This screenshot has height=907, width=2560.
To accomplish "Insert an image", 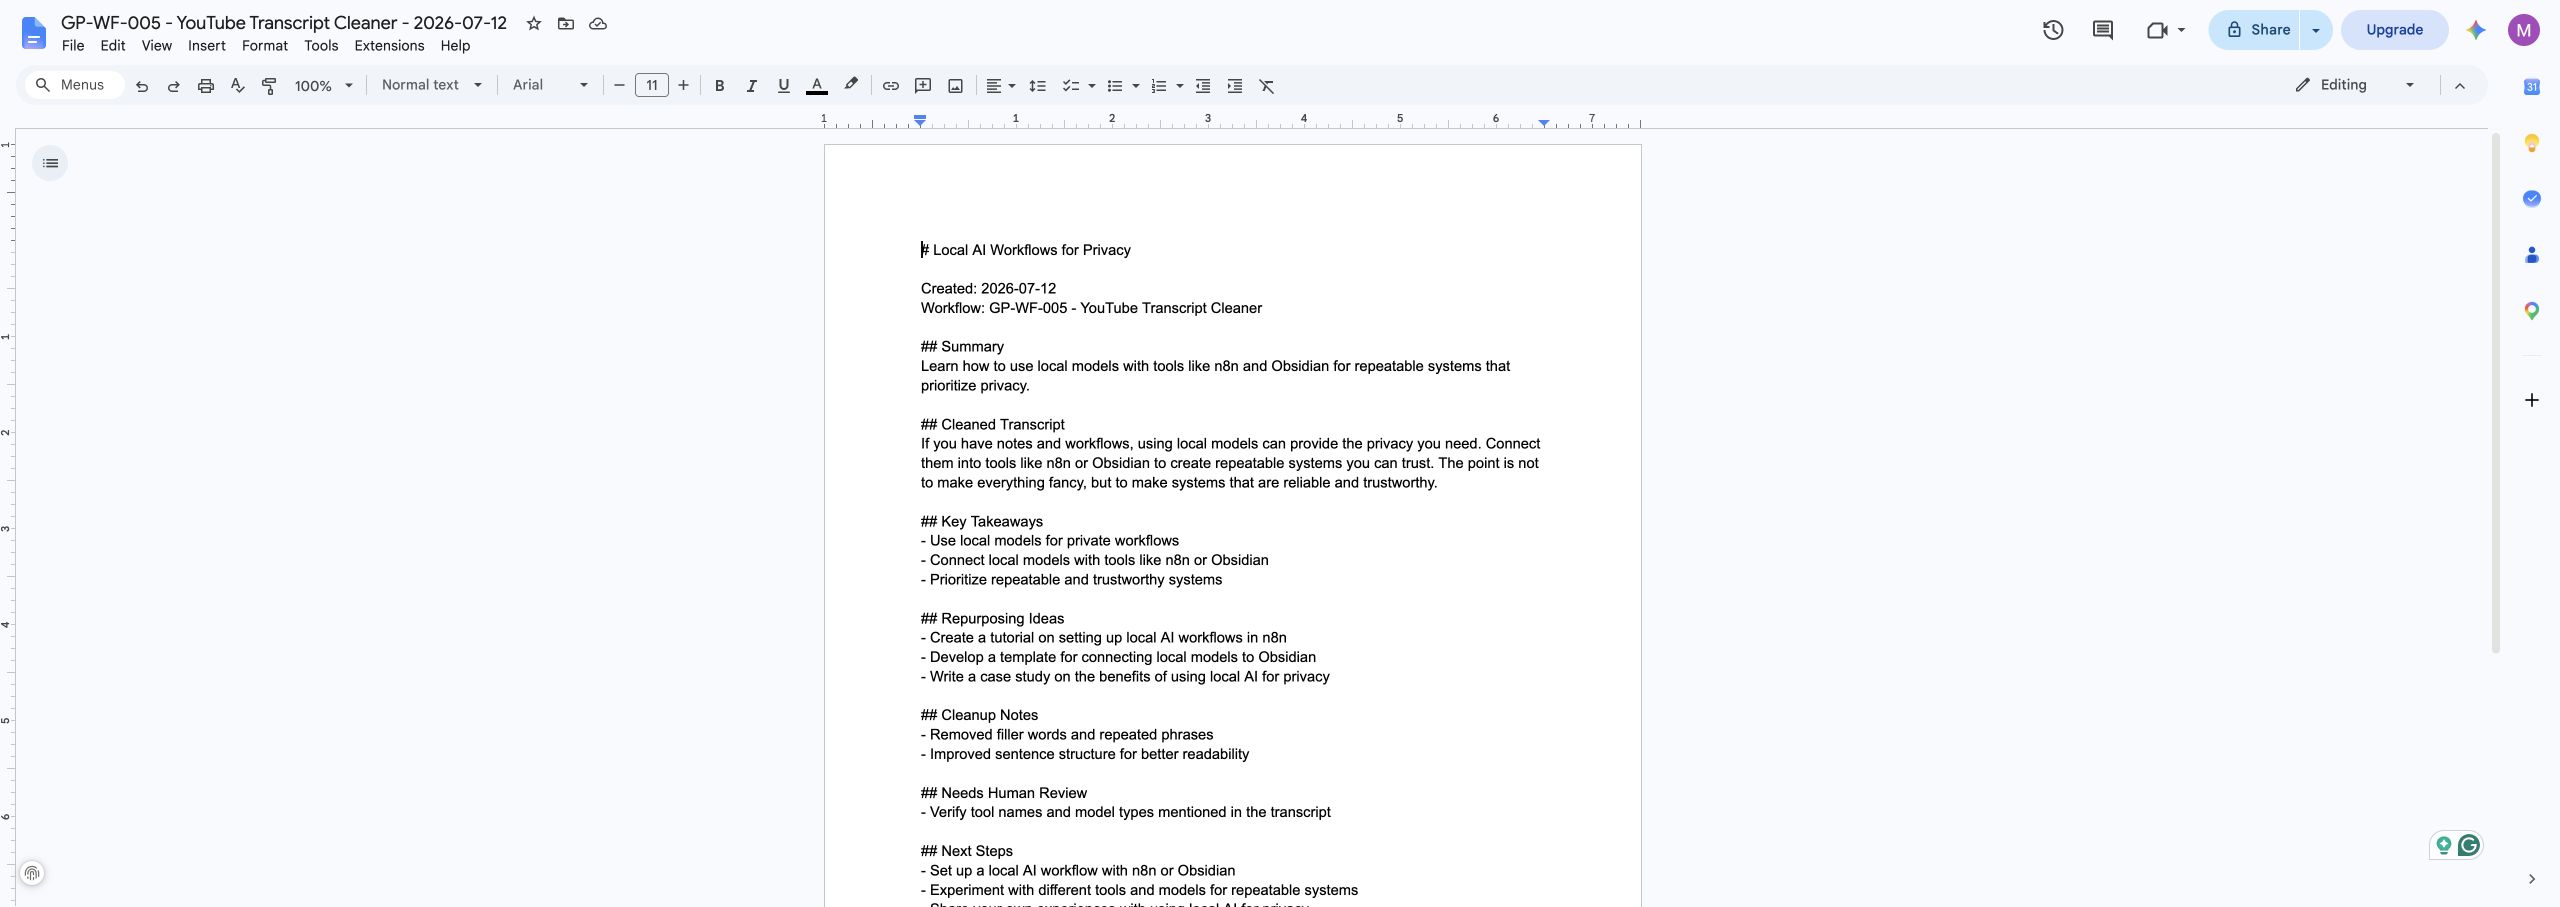I will pos(956,86).
